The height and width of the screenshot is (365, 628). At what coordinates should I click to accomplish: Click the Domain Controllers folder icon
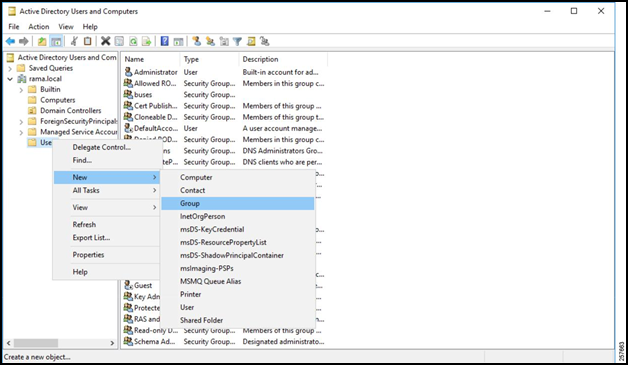tap(32, 110)
